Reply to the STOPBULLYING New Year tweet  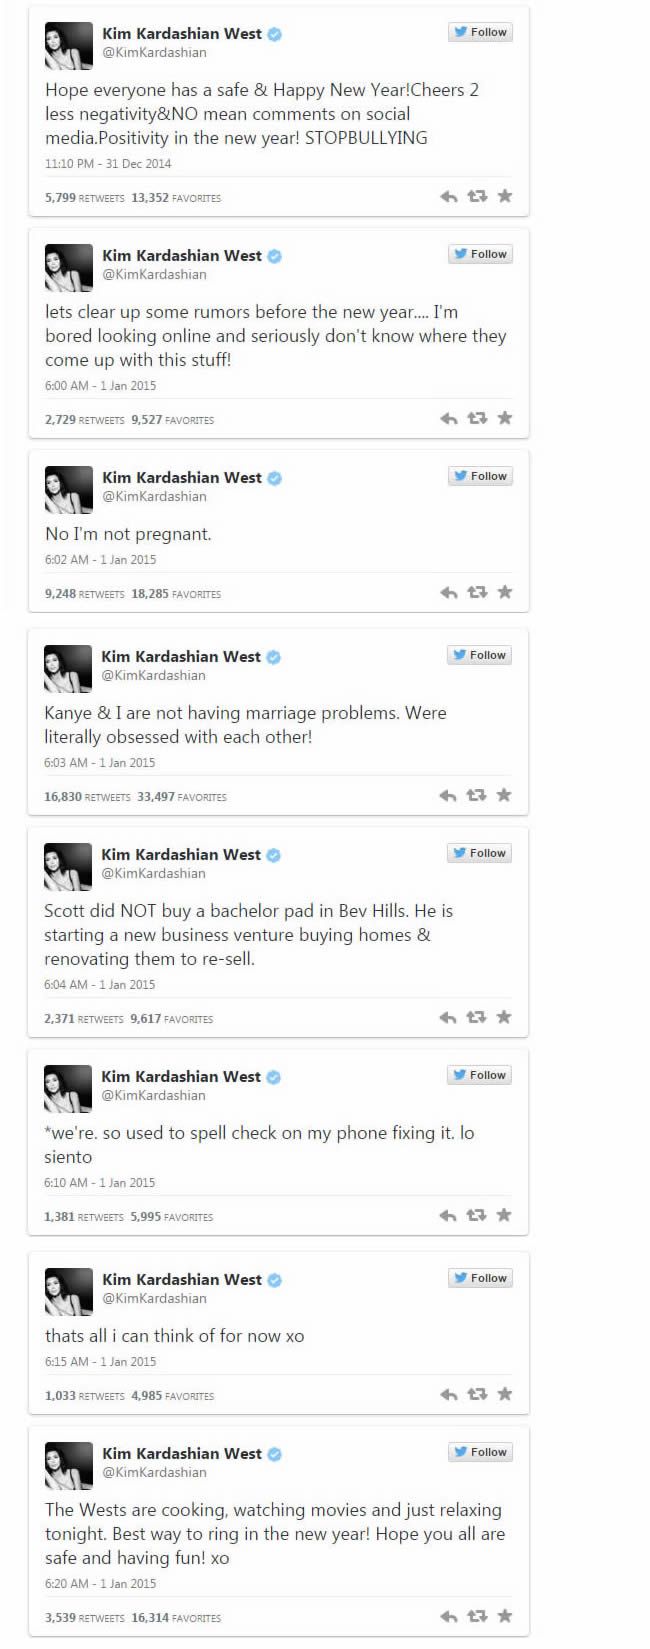point(449,196)
